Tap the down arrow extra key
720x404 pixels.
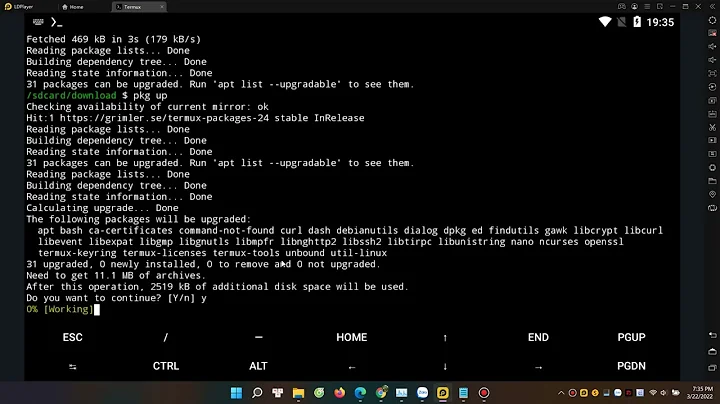point(445,366)
